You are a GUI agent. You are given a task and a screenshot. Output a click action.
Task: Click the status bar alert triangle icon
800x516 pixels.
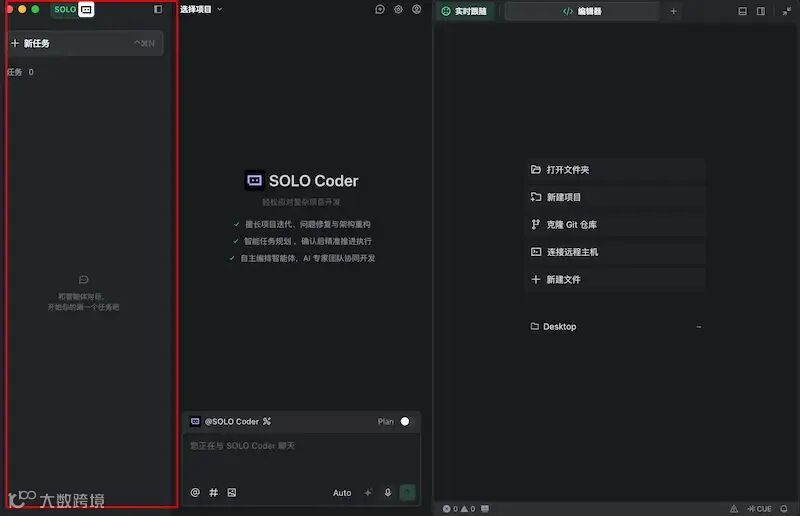pos(734,509)
